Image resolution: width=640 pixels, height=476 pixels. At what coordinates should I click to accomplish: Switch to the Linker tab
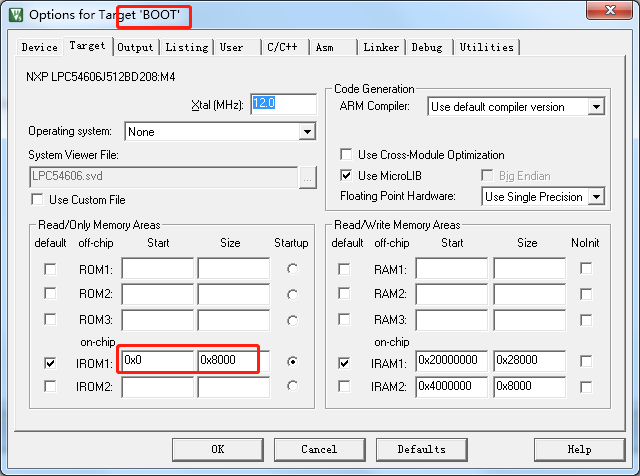[x=381, y=47]
